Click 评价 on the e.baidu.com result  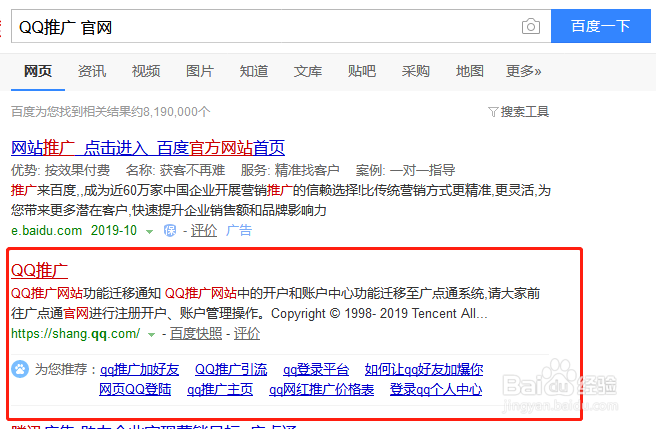[x=204, y=230]
